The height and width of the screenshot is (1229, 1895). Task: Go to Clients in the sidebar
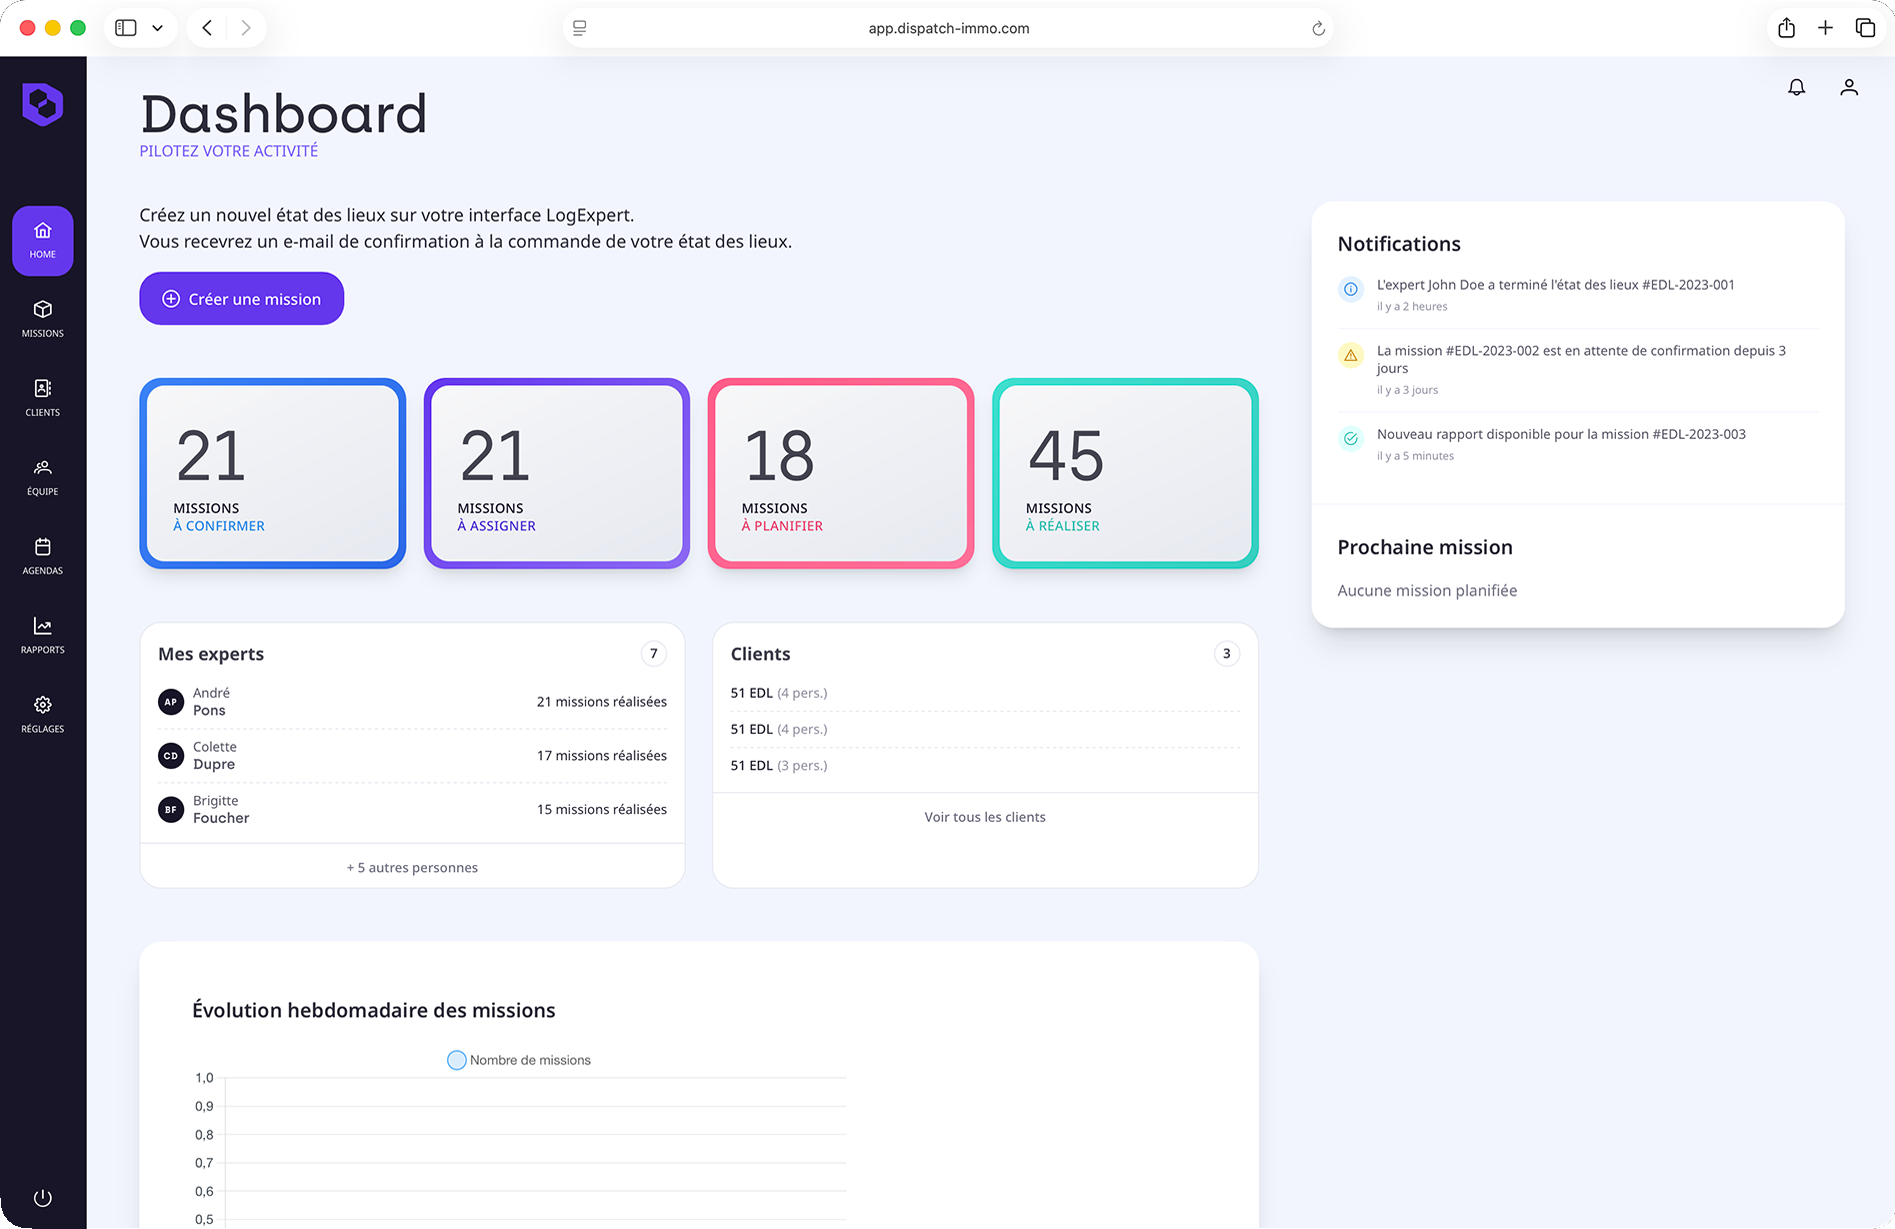coord(43,398)
